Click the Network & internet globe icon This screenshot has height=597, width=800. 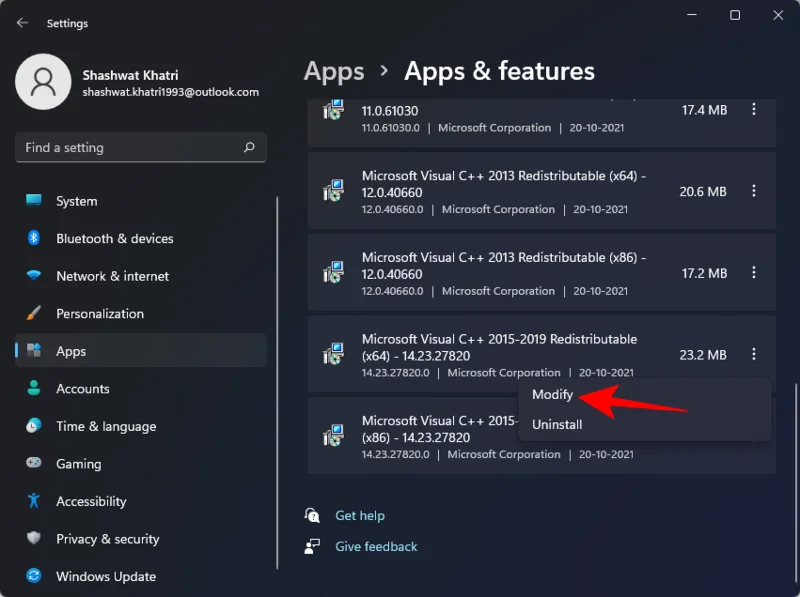pos(33,276)
